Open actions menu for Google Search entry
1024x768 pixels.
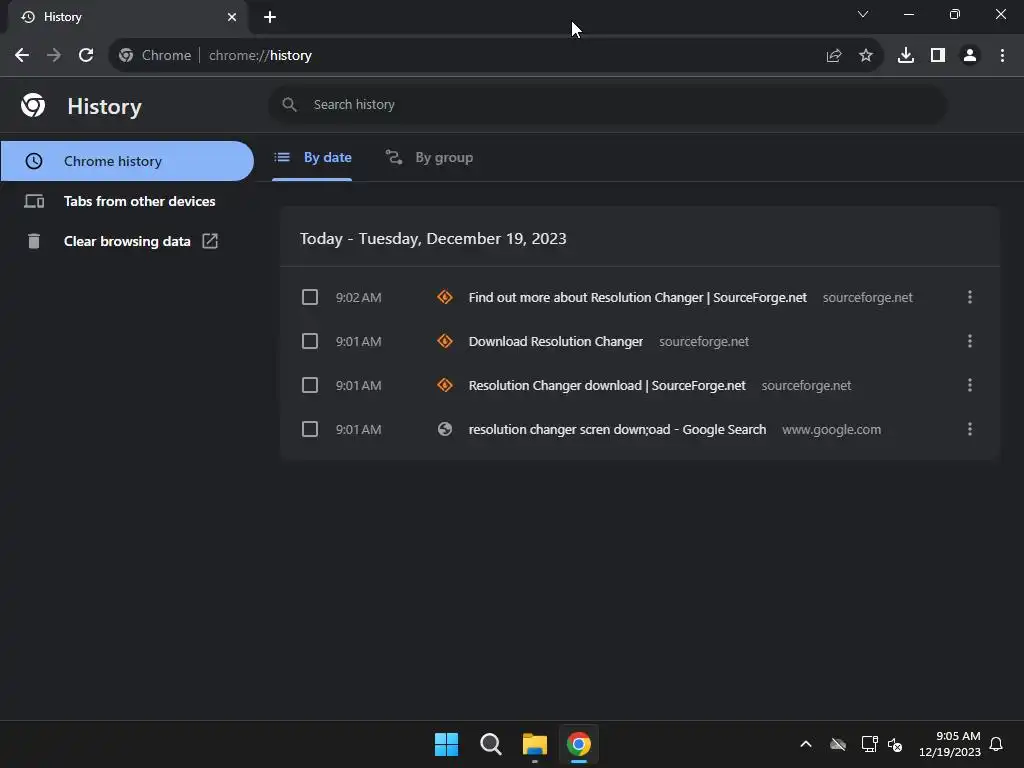(x=970, y=429)
